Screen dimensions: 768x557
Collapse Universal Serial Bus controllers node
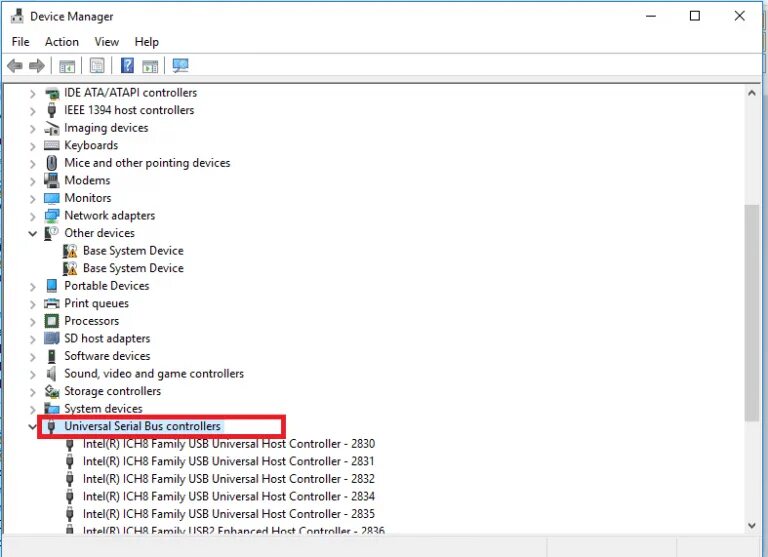[x=32, y=427]
